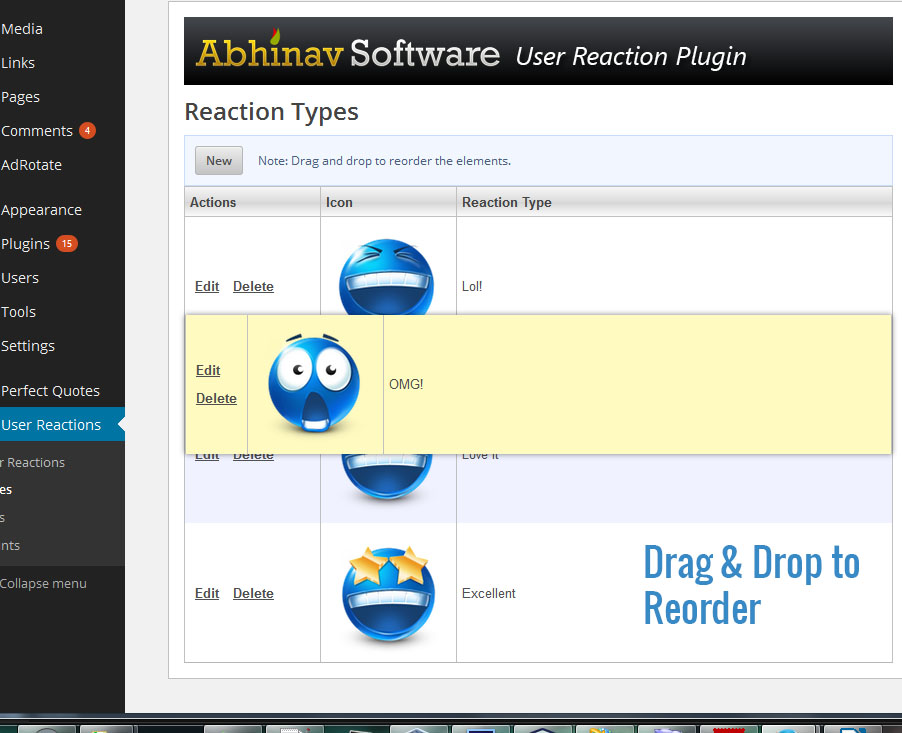Select the User Reactions sidebar menu
This screenshot has width=902, height=733.
[51, 425]
